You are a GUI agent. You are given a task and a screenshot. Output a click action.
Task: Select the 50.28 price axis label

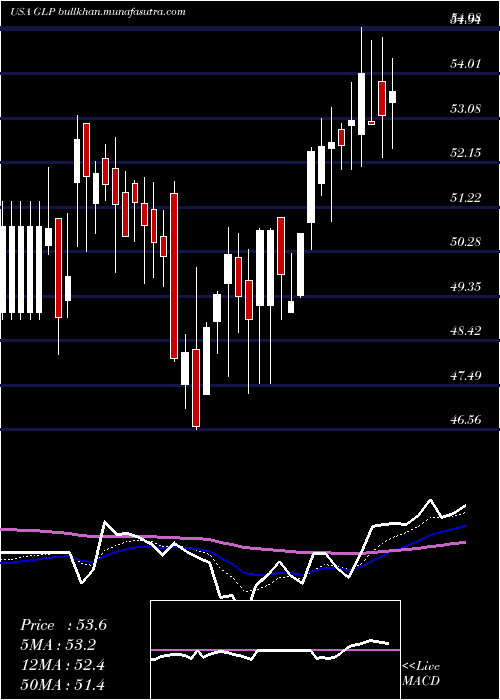coord(466,242)
